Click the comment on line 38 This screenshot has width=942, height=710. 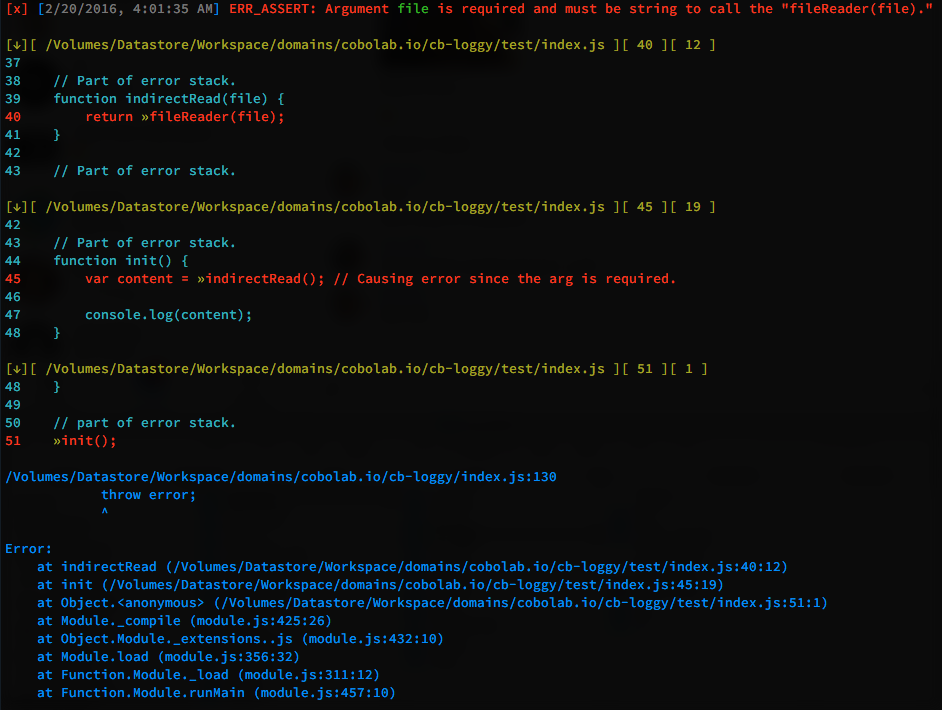[x=144, y=81]
